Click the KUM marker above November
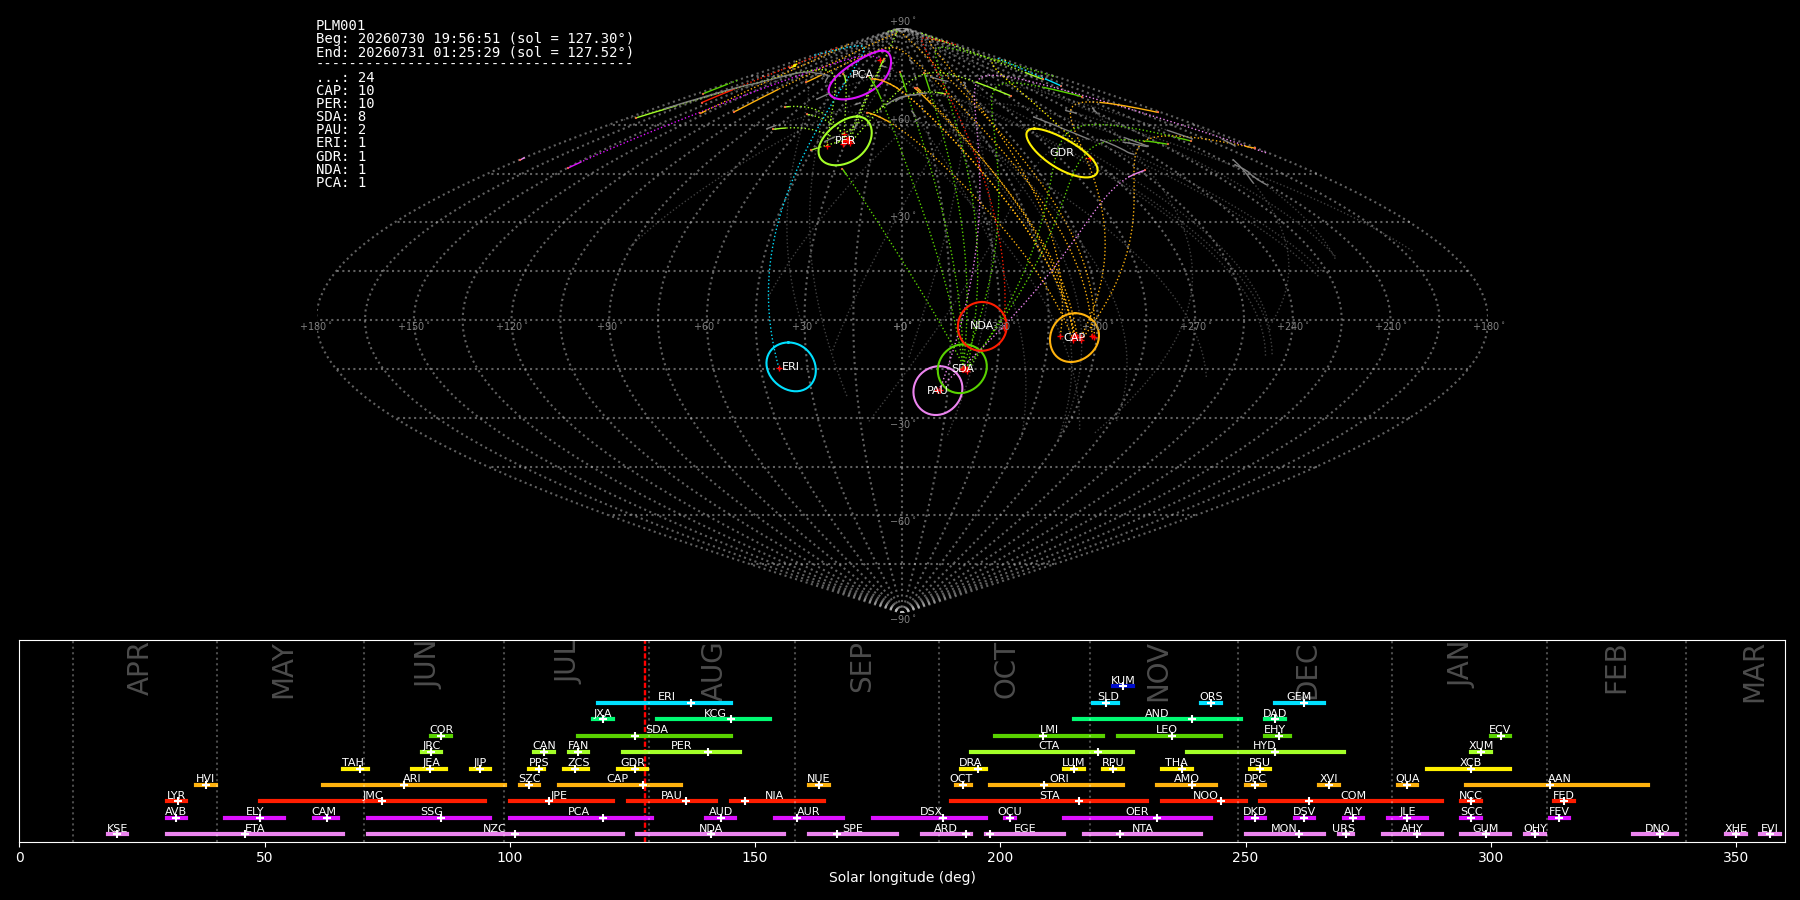The height and width of the screenshot is (900, 1800). [x=1123, y=686]
